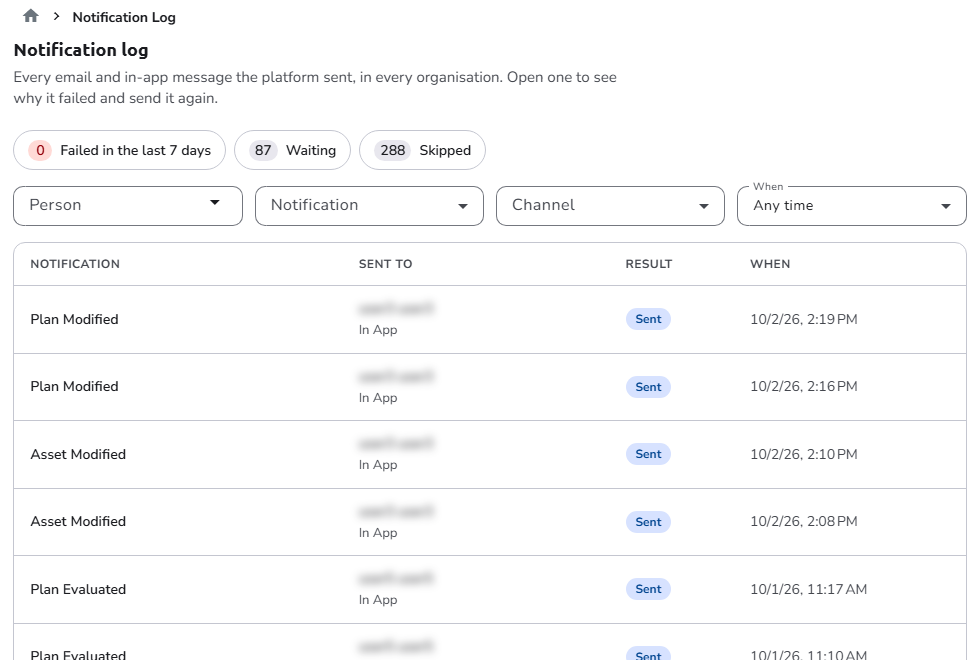Filter by the 87 Waiting chip
The image size is (980, 660).
292,150
